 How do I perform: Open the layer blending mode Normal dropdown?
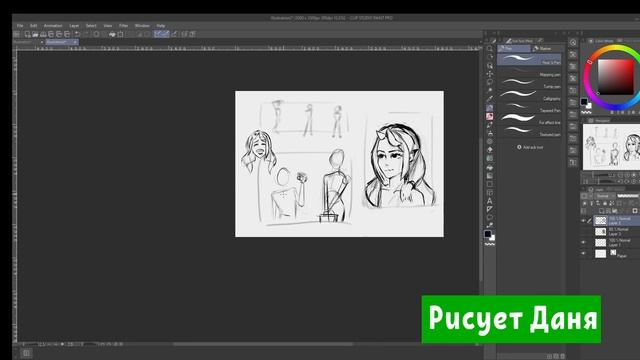(x=603, y=196)
